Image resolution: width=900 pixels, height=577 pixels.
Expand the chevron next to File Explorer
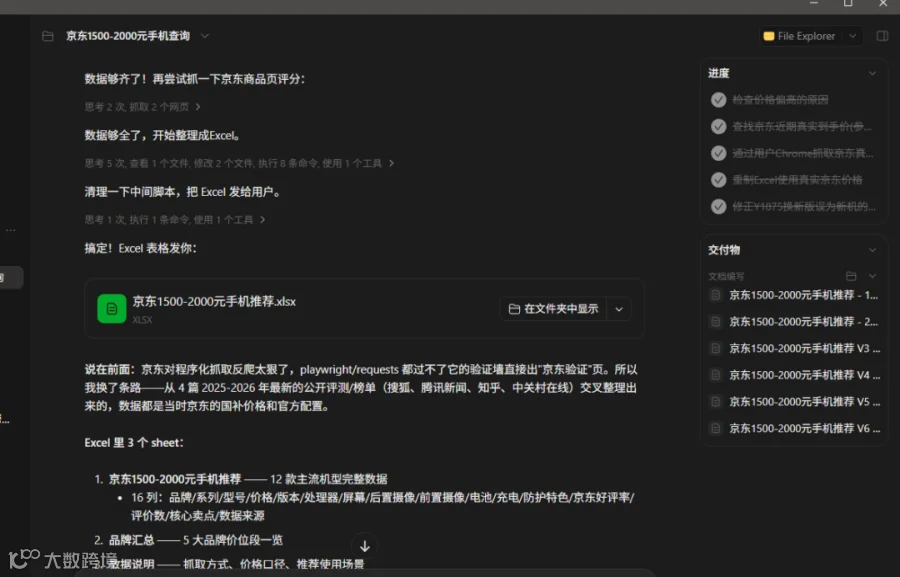pos(853,36)
